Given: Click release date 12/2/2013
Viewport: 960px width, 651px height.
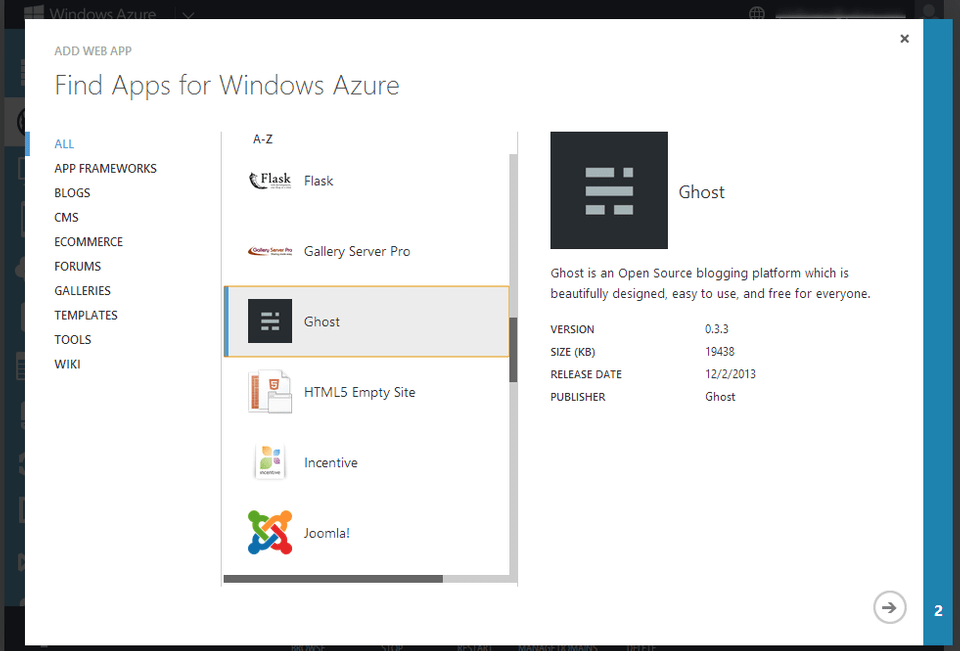Looking at the screenshot, I should (730, 374).
